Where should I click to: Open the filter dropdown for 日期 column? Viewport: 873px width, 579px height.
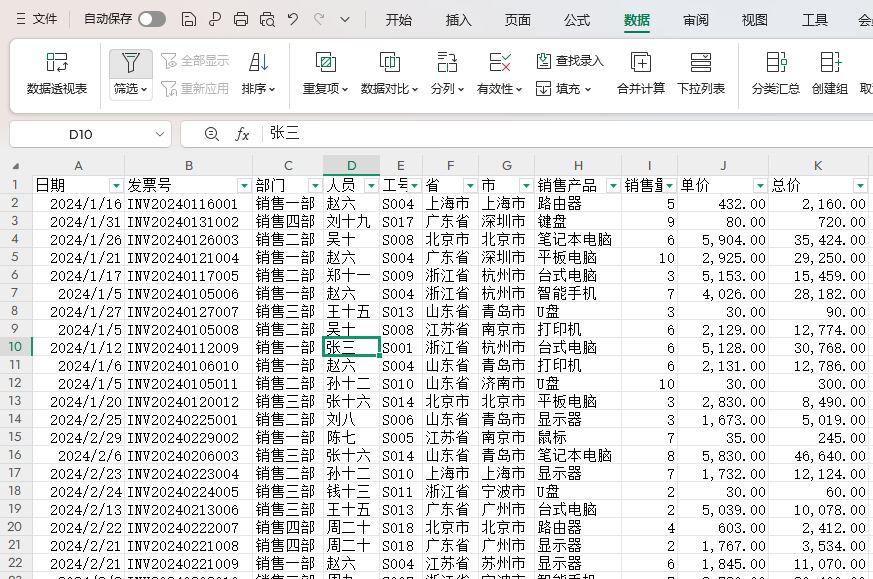pyautogui.click(x=116, y=186)
